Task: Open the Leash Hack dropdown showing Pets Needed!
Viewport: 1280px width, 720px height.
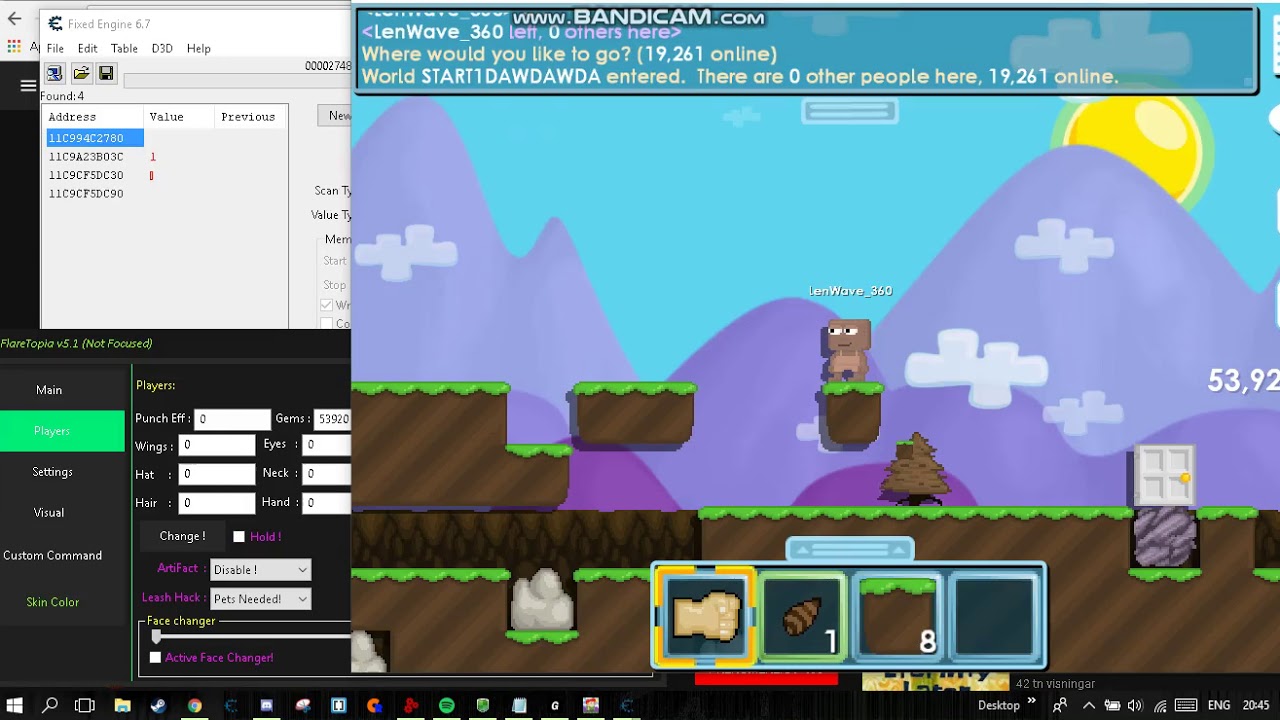Action: click(261, 599)
